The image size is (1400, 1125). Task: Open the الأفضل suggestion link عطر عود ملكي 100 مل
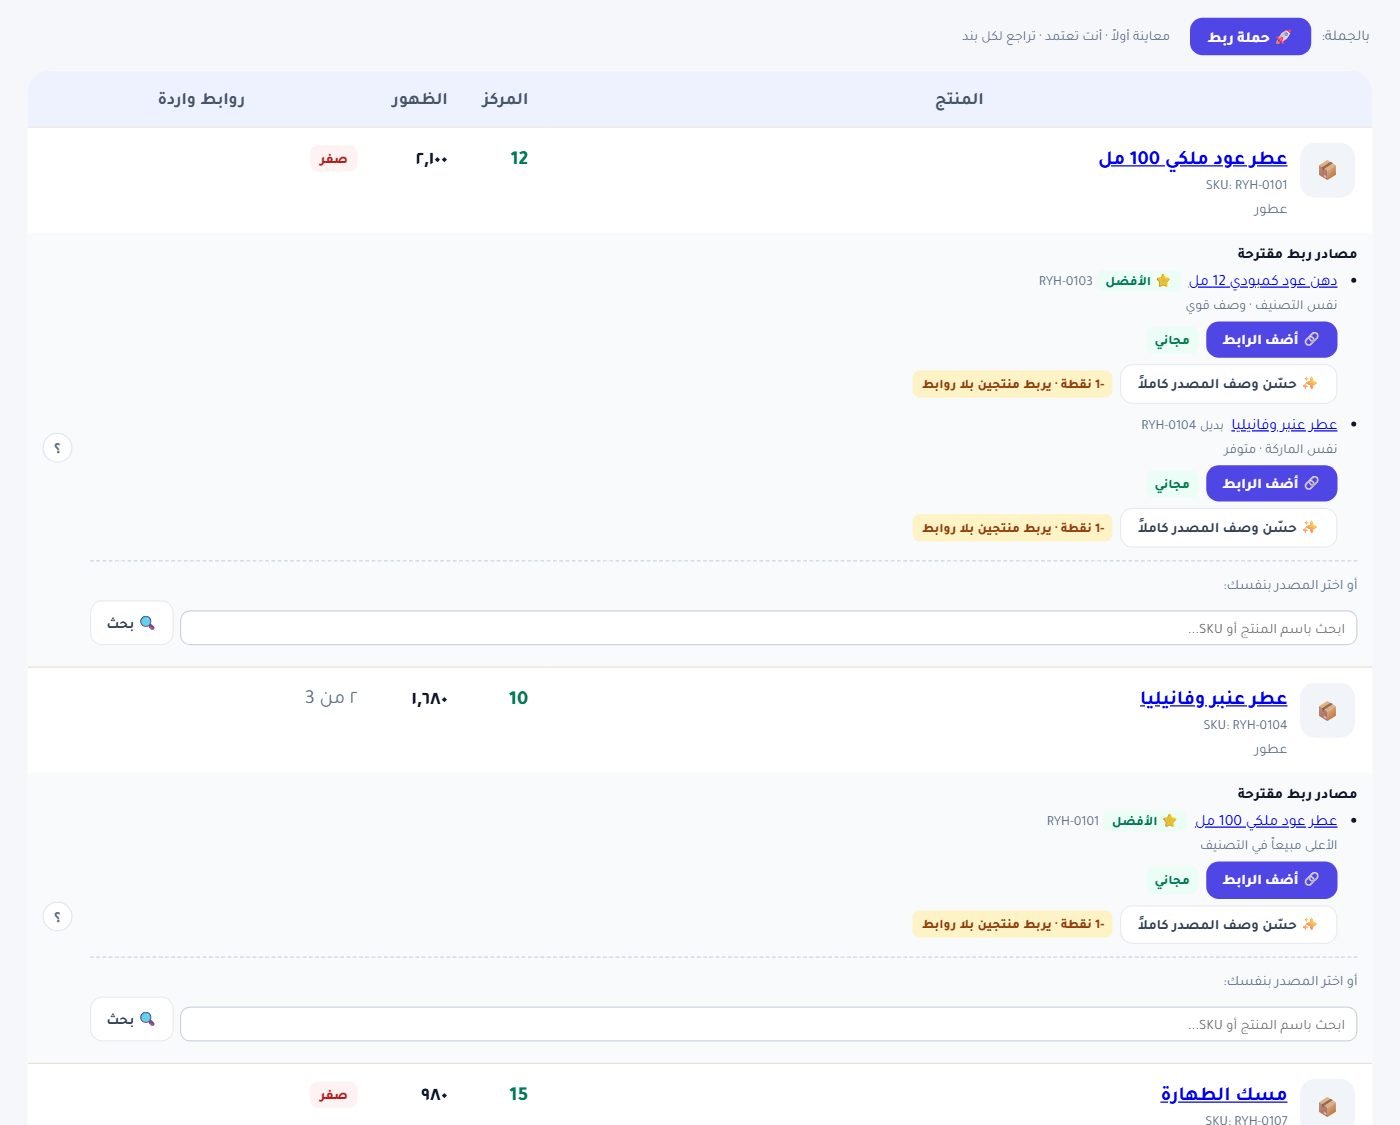[x=1266, y=821]
